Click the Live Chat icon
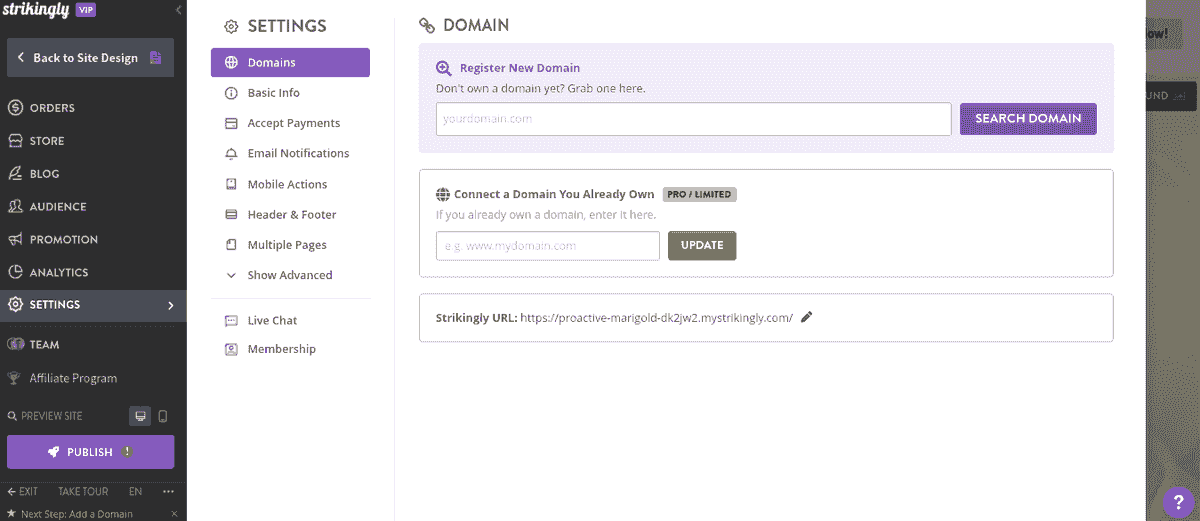Viewport: 1200px width, 521px height. 231,321
